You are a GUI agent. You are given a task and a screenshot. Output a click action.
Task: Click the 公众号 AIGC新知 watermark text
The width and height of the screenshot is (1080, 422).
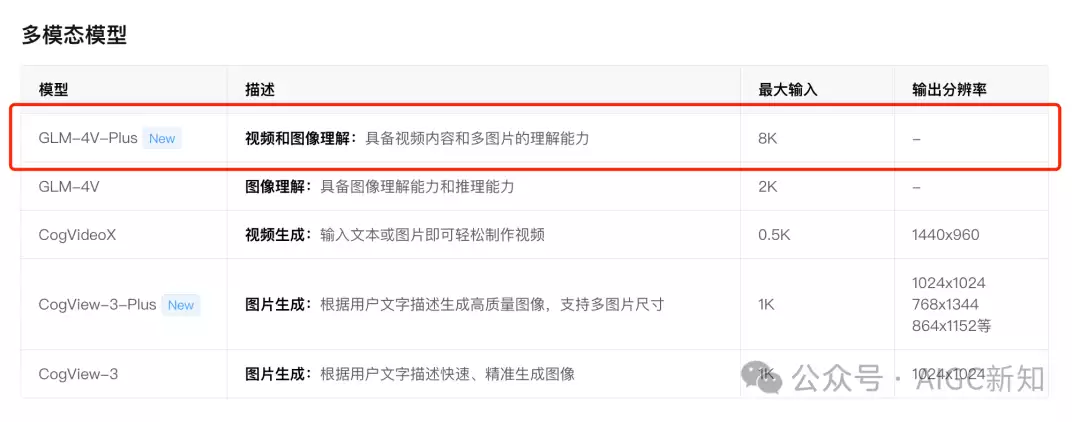coord(918,378)
